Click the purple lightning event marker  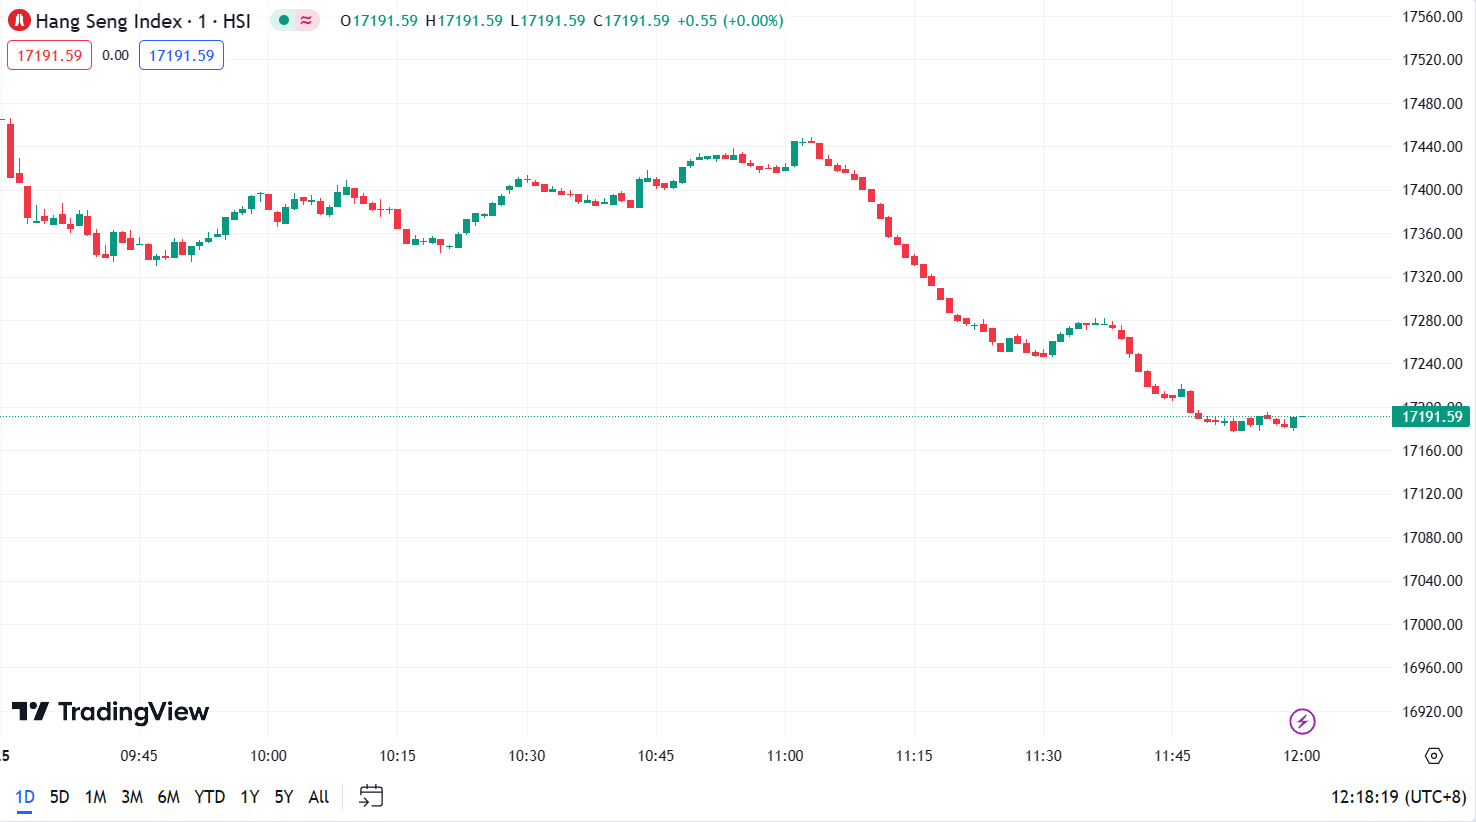[1302, 721]
